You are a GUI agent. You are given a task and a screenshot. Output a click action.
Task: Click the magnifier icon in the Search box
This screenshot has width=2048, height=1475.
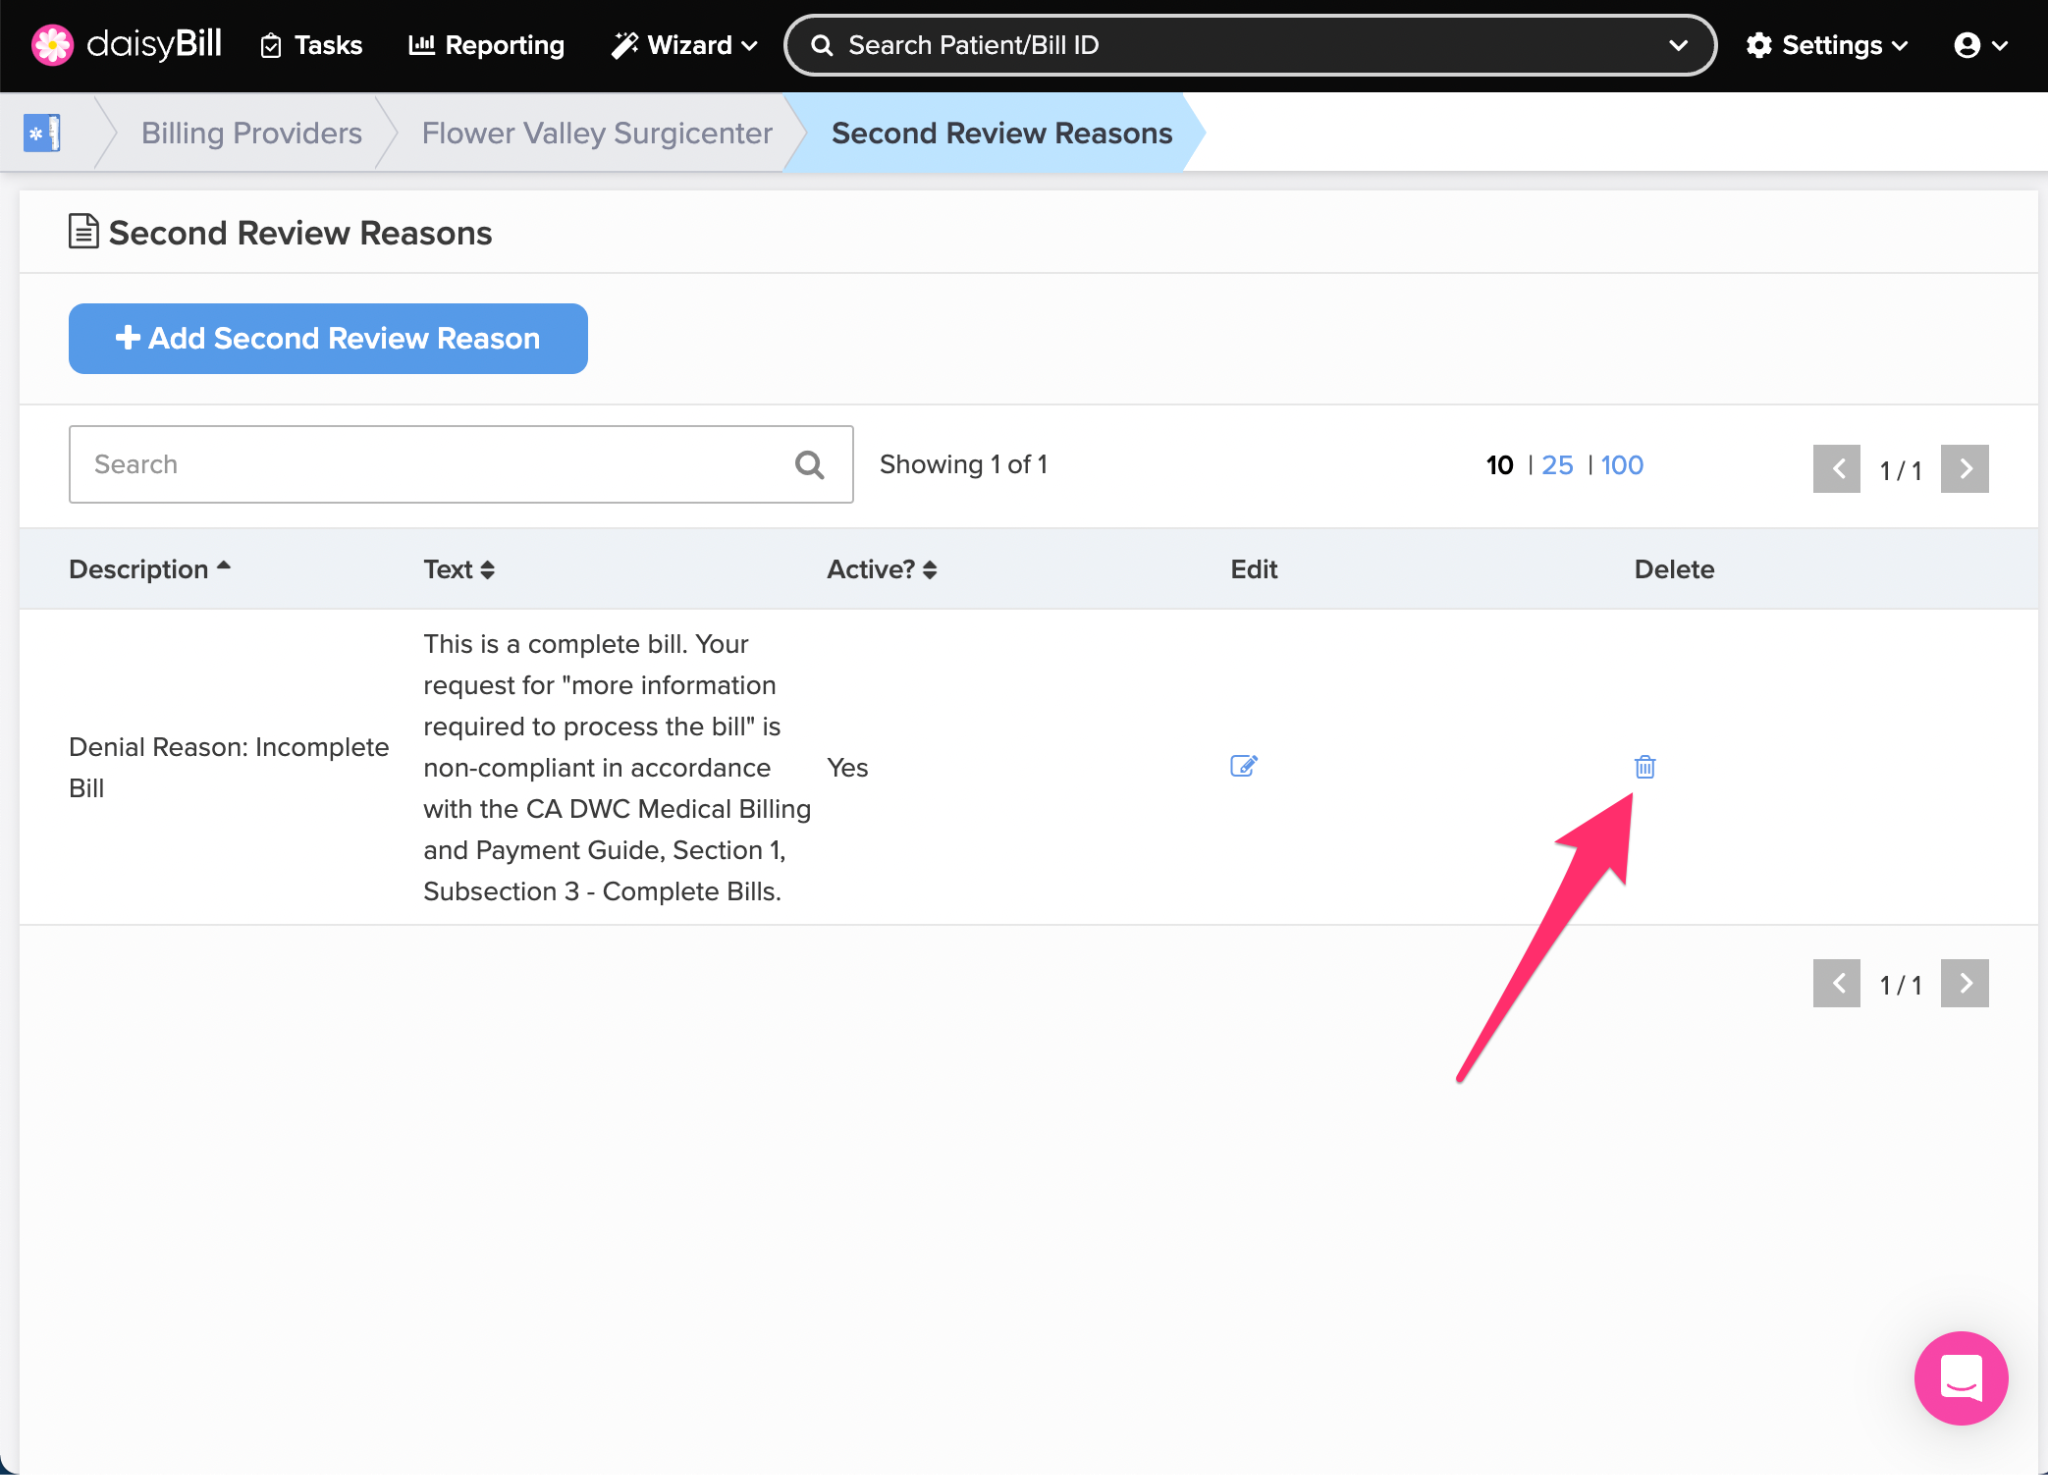809,465
